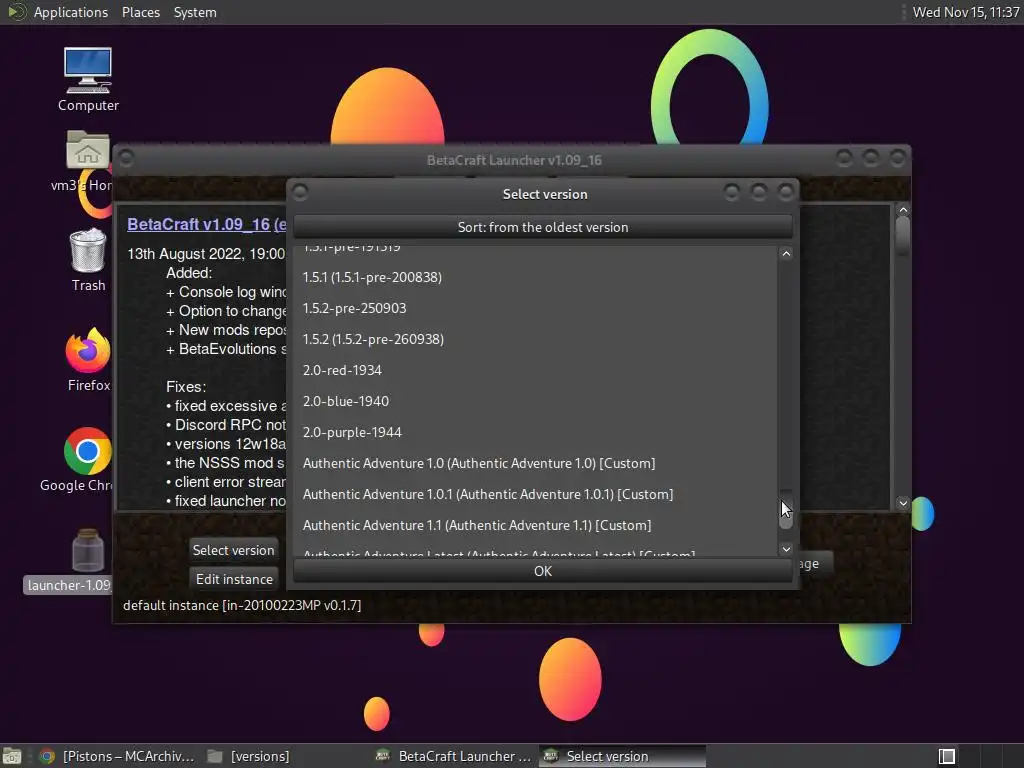Click version list scroll up arrow

[x=786, y=253]
